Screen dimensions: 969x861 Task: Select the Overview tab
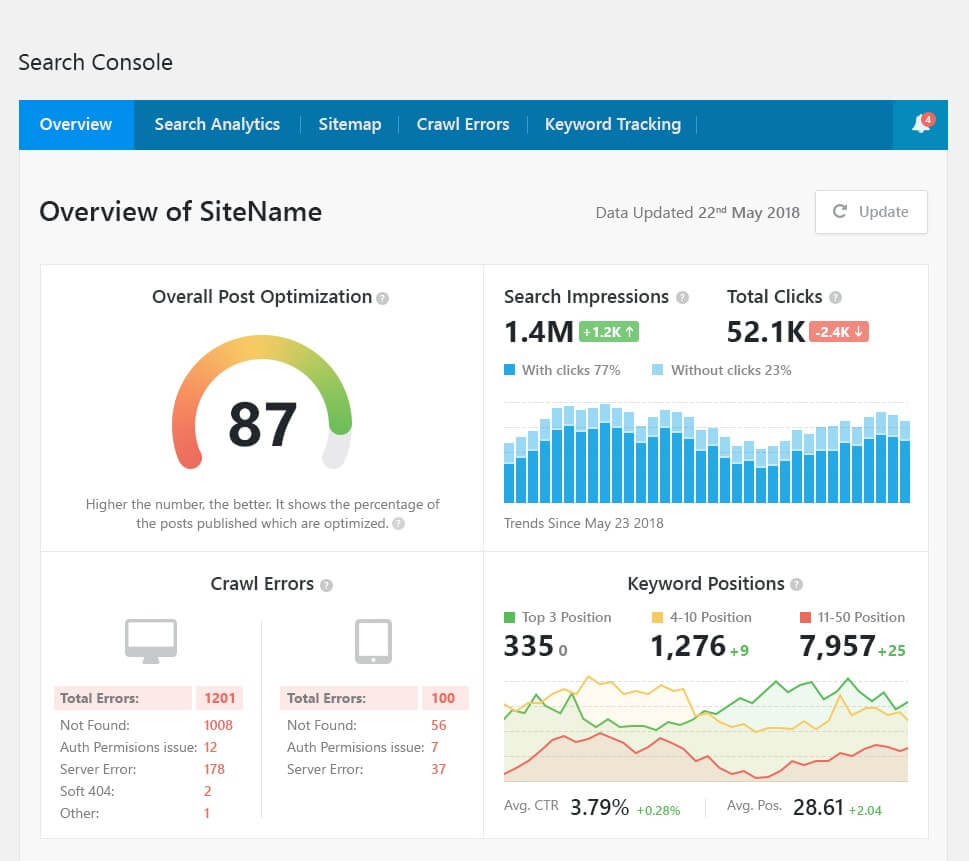76,124
